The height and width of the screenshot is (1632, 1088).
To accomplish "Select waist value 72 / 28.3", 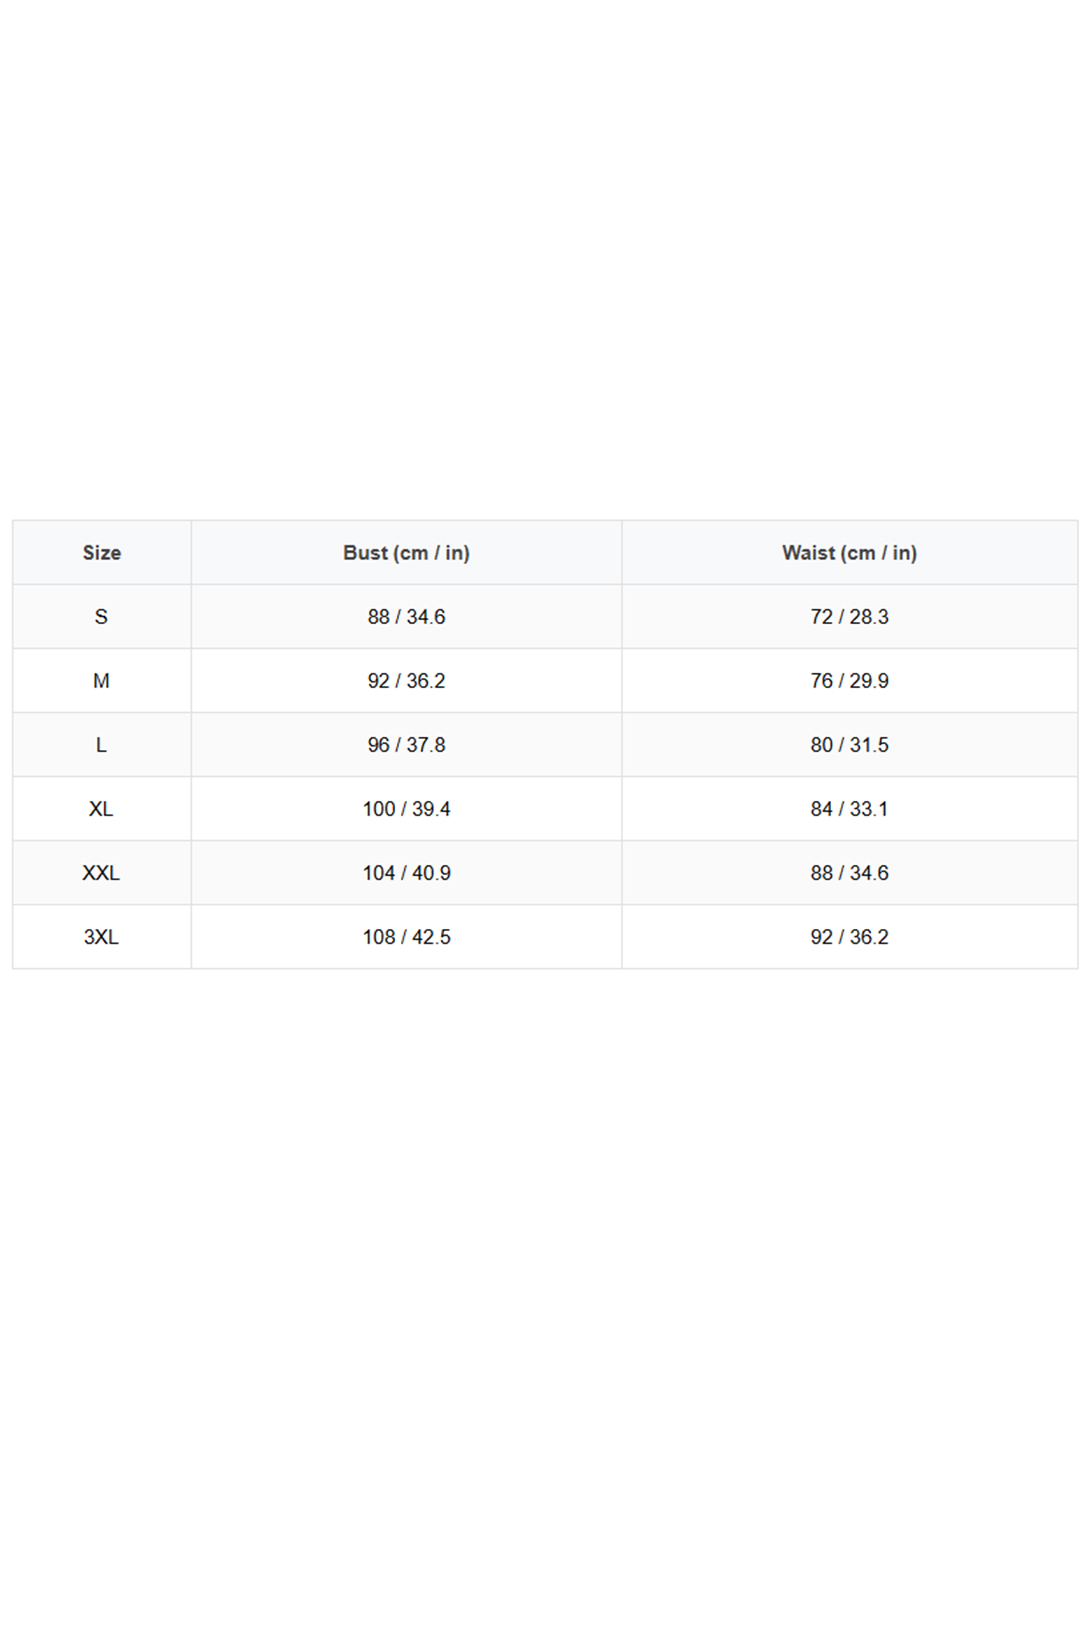I will (x=849, y=617).
